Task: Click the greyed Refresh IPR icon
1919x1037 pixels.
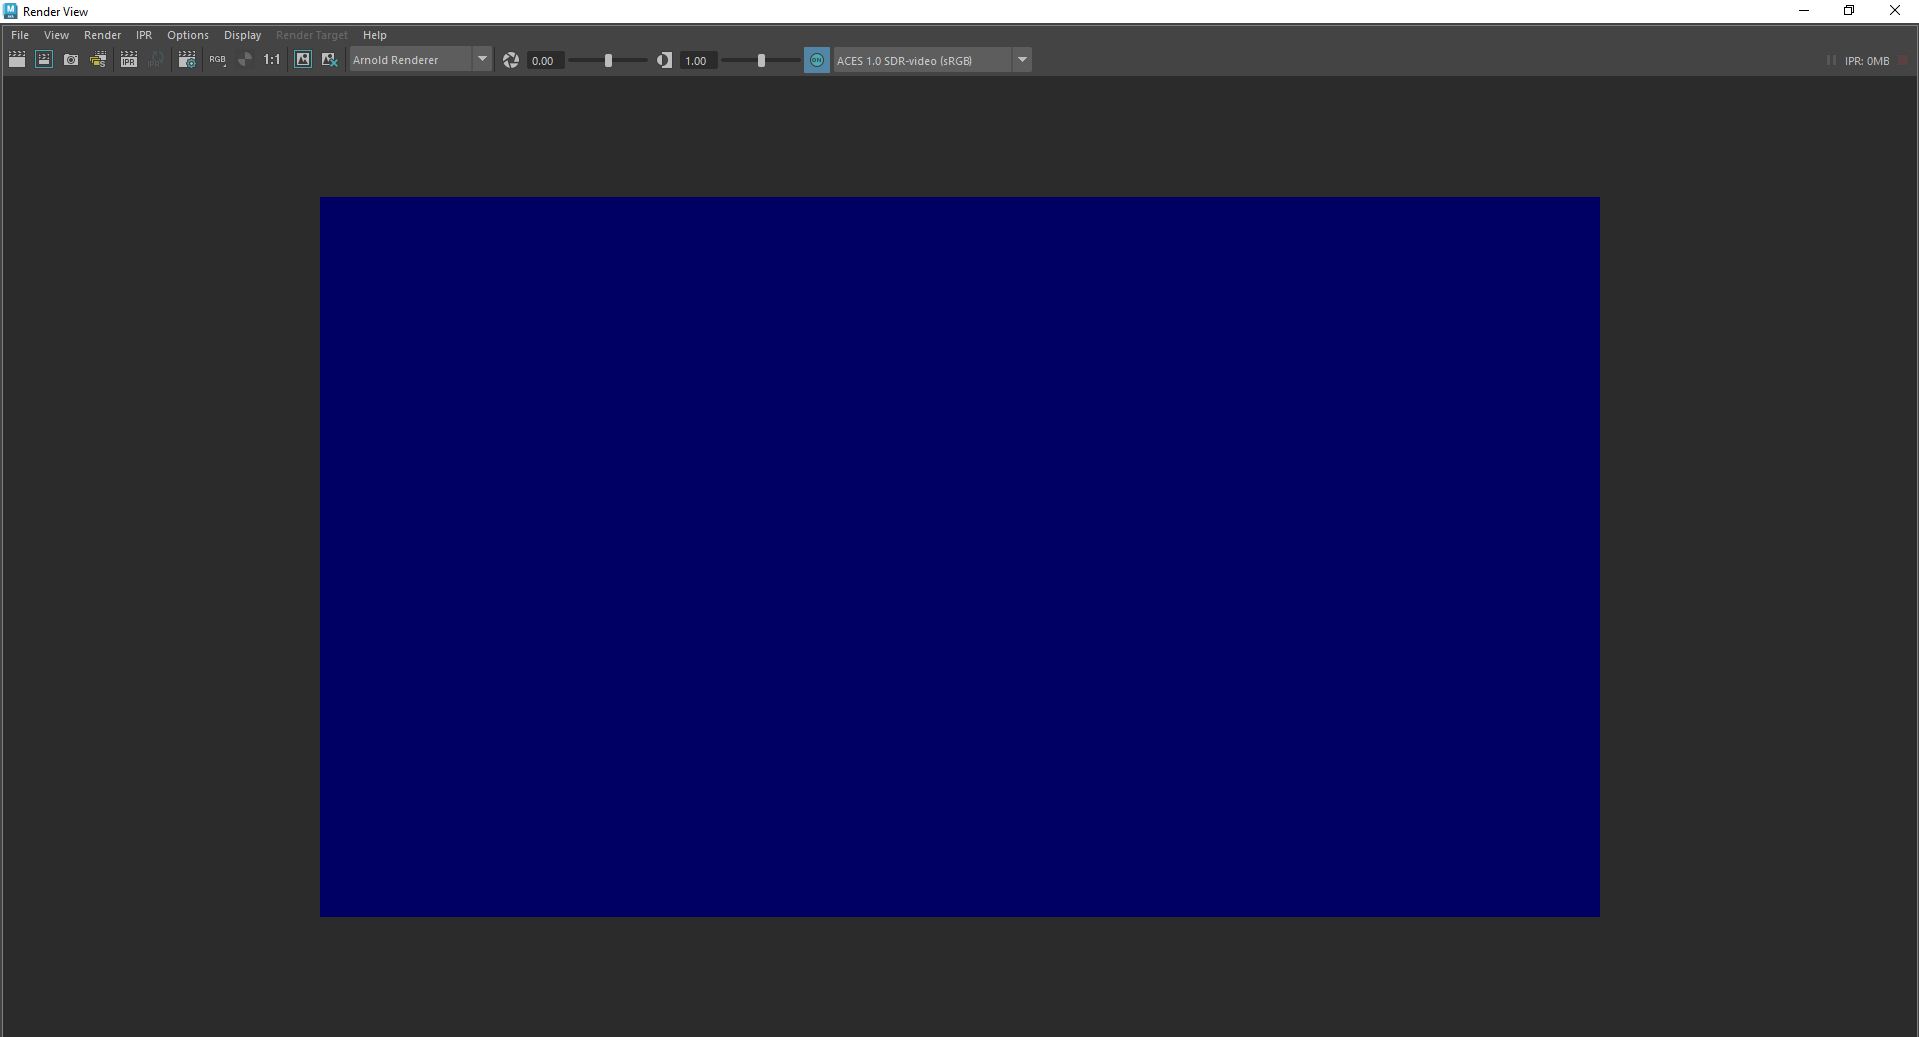Action: (x=156, y=60)
